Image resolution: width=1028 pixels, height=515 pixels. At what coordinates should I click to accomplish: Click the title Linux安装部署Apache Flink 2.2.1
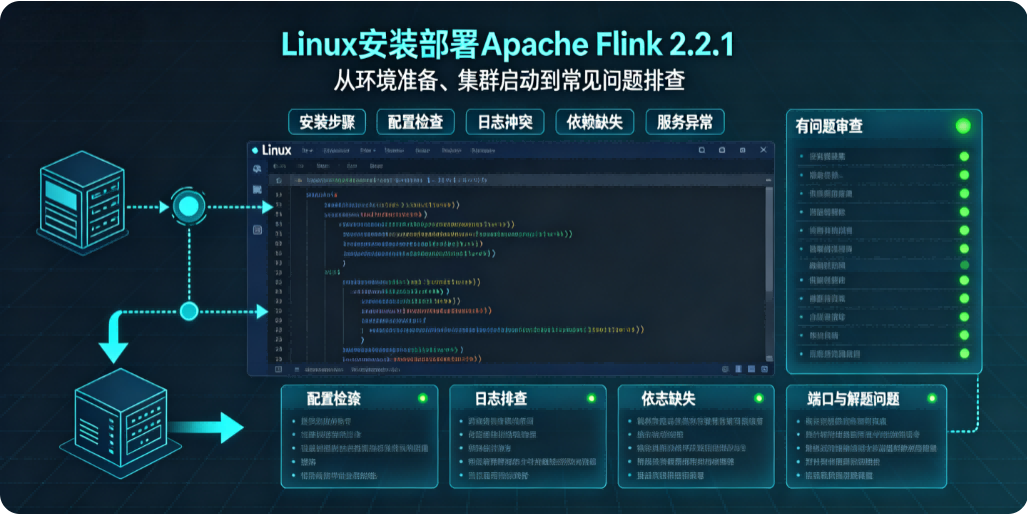pos(507,45)
